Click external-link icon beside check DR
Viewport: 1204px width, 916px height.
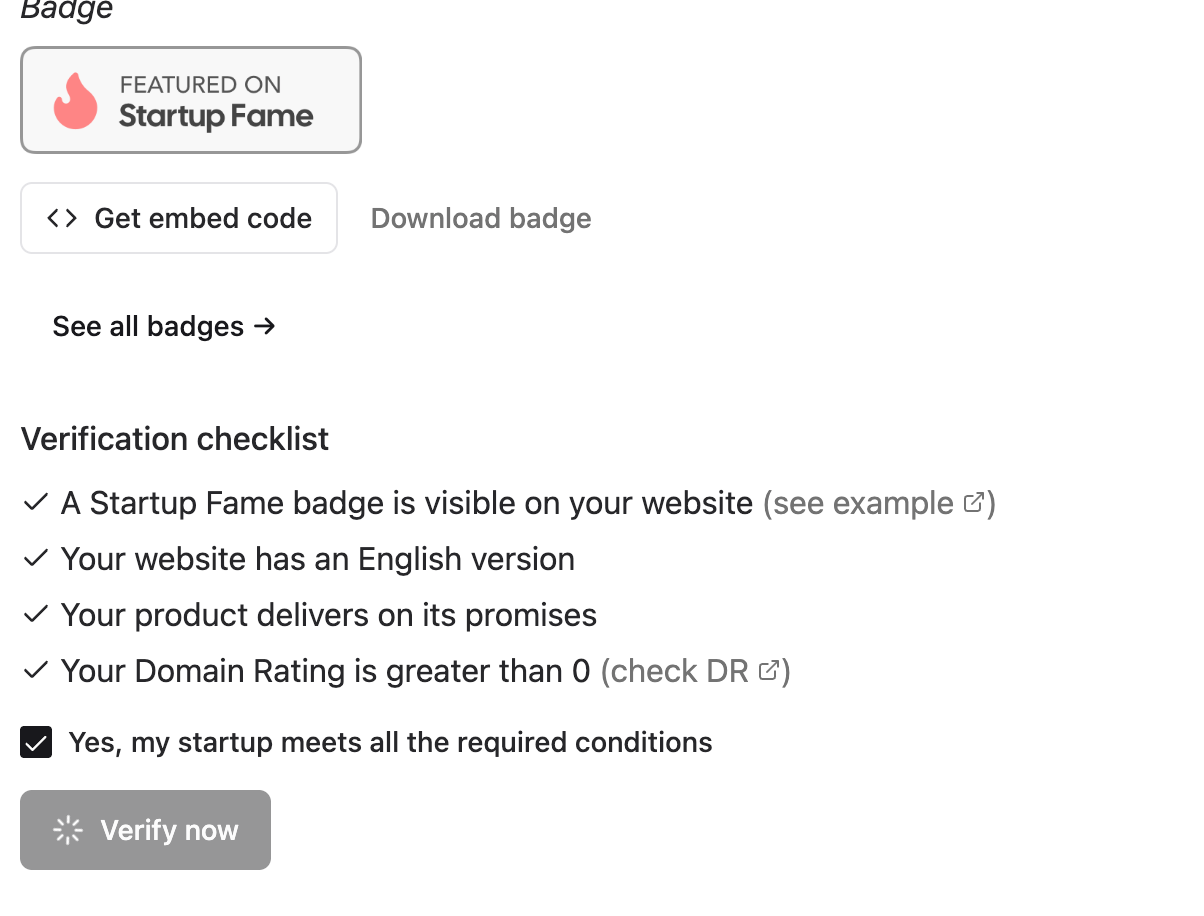point(768,670)
